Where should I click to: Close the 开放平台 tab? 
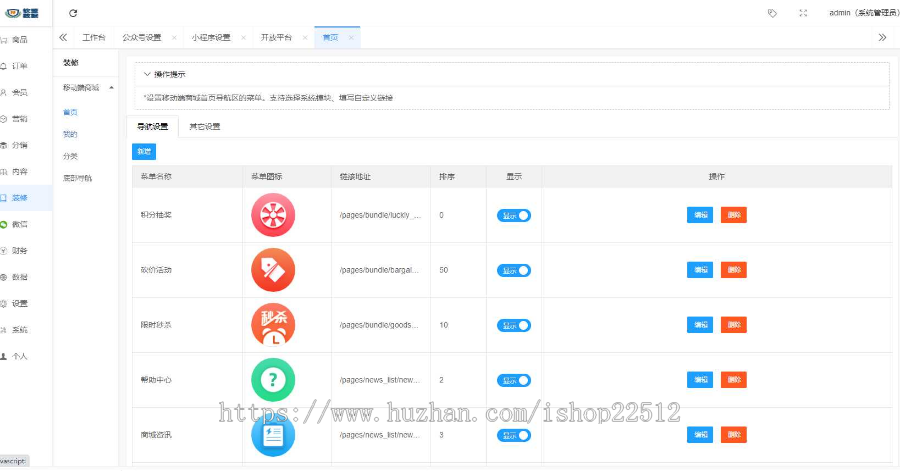tap(303, 37)
